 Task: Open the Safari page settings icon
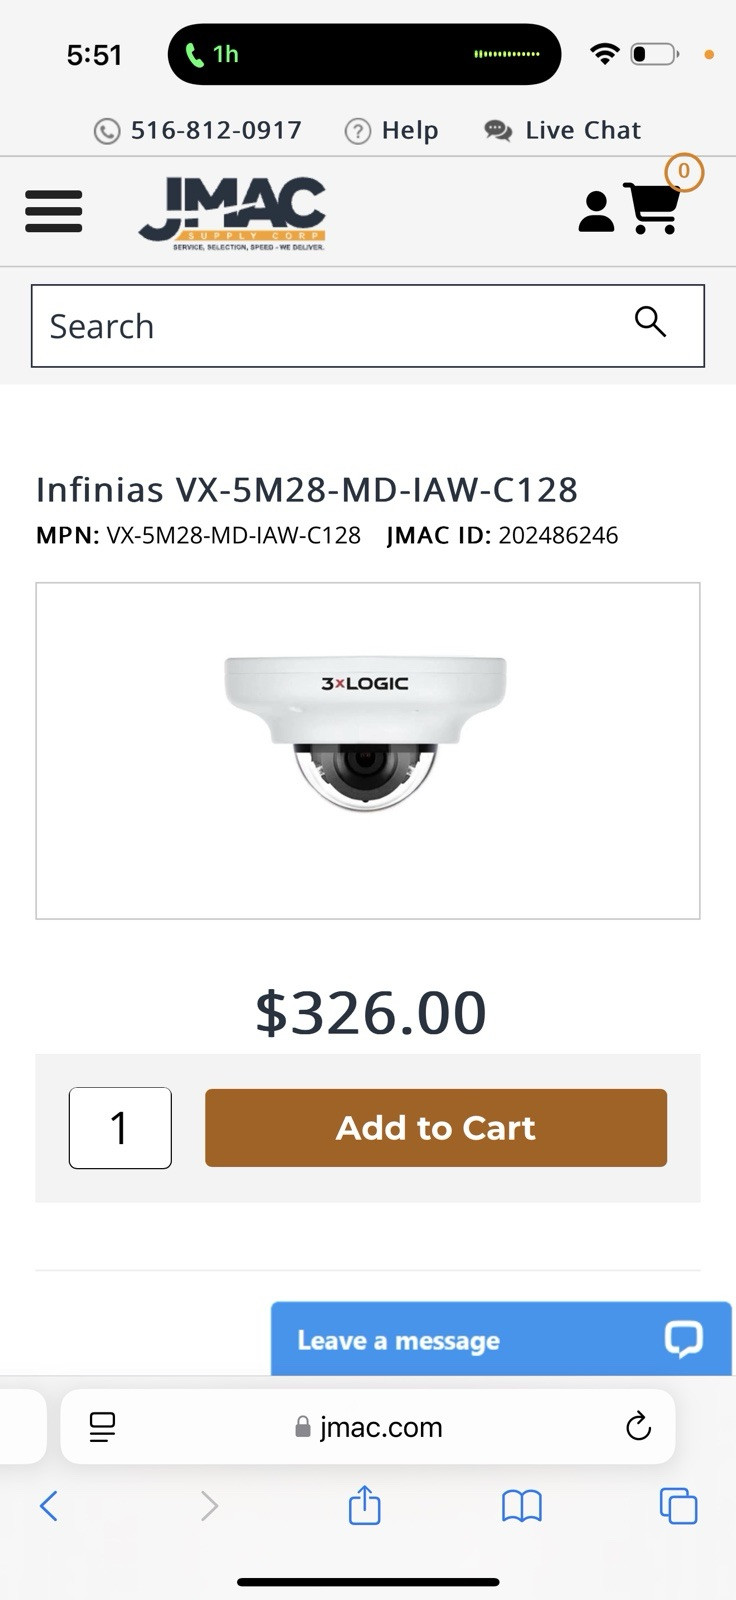(102, 1427)
